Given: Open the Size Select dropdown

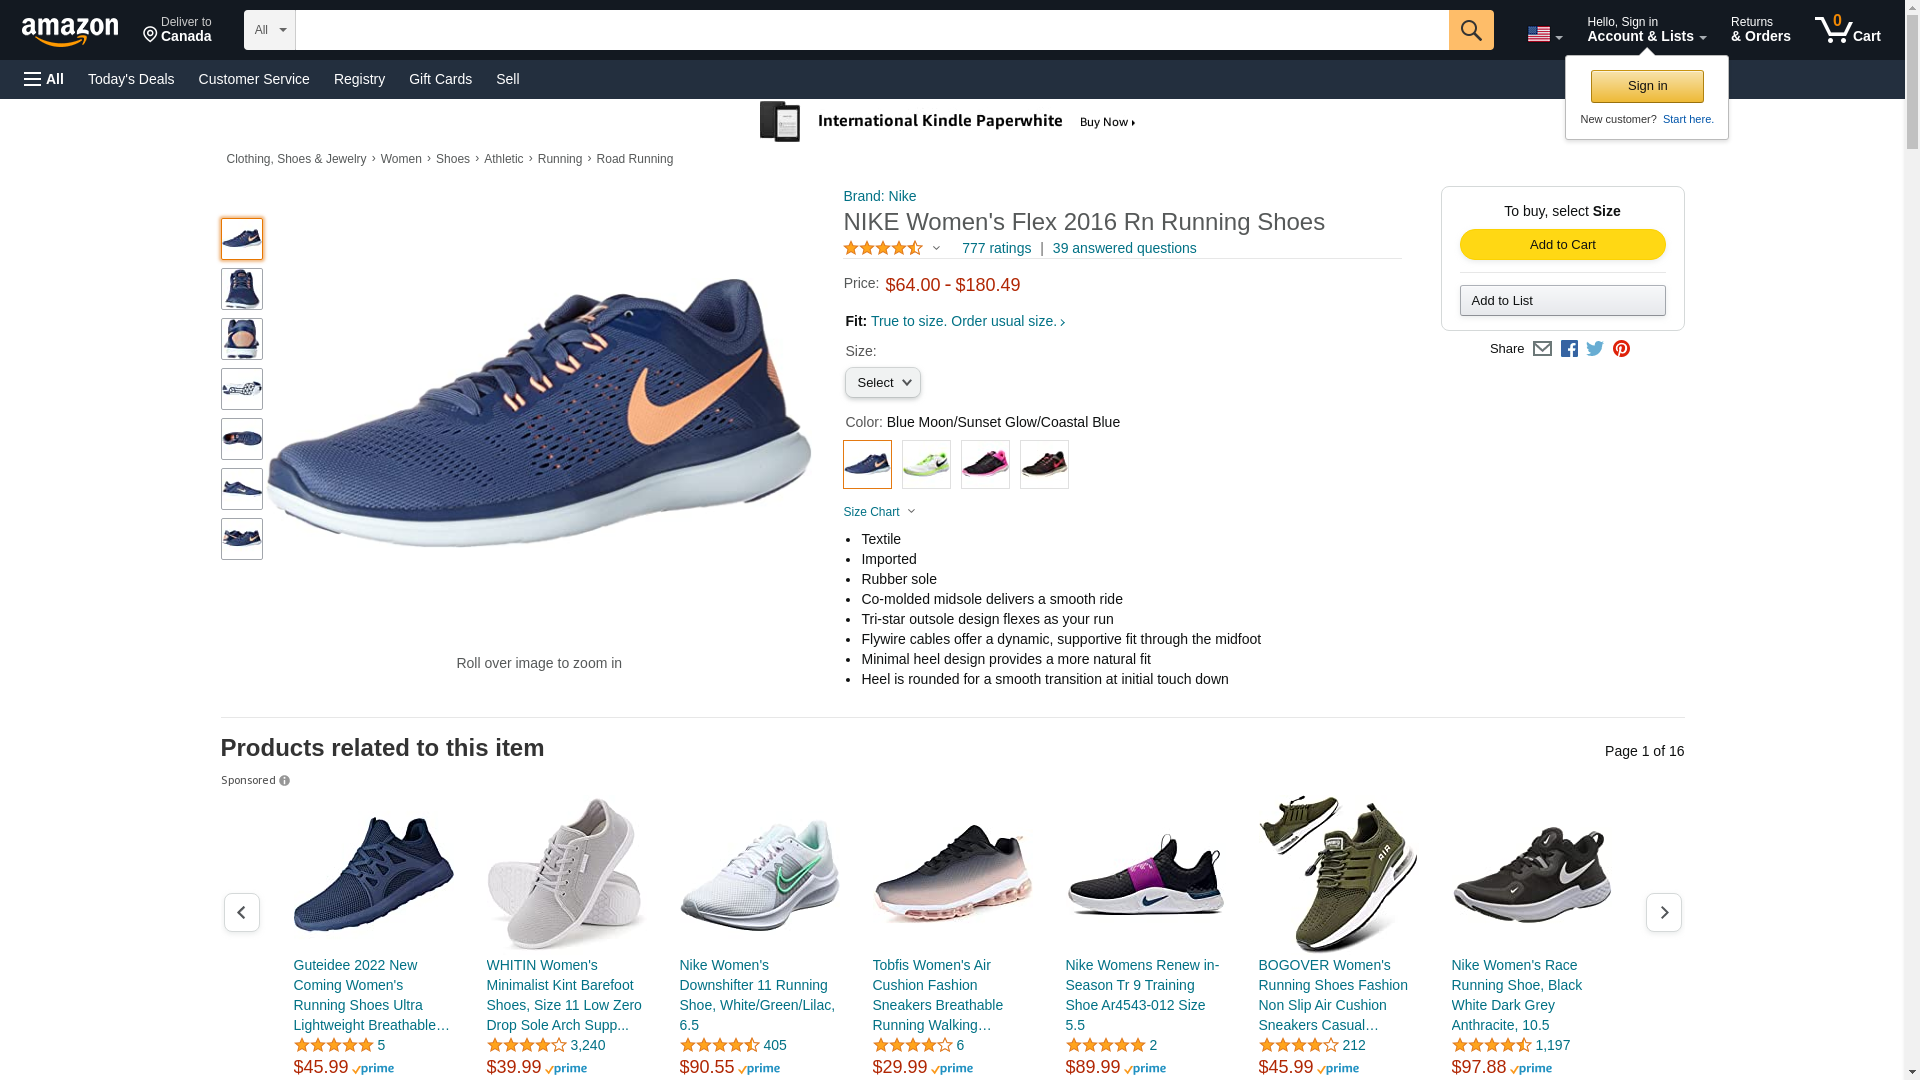Looking at the screenshot, I should point(882,383).
